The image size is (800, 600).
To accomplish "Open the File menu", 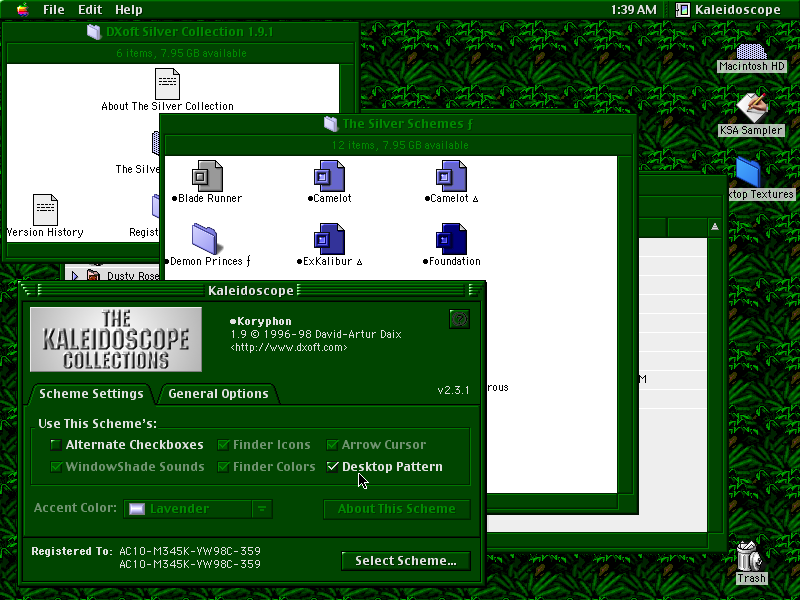I will [x=54, y=10].
